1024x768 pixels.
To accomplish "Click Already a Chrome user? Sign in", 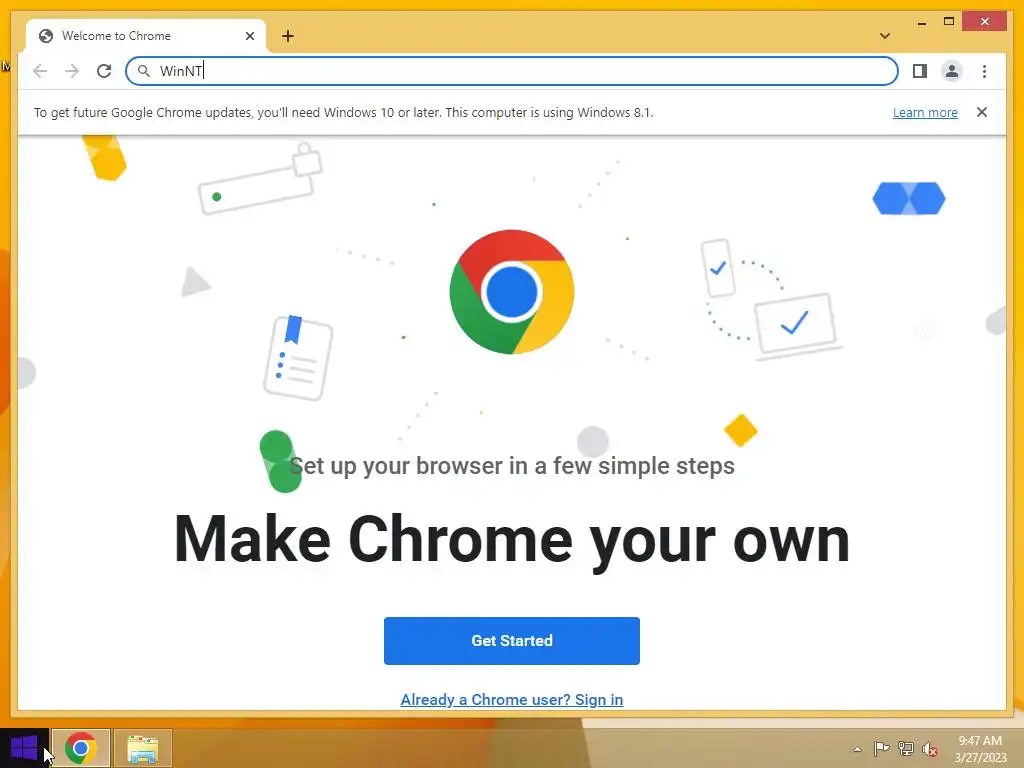I will (x=511, y=699).
